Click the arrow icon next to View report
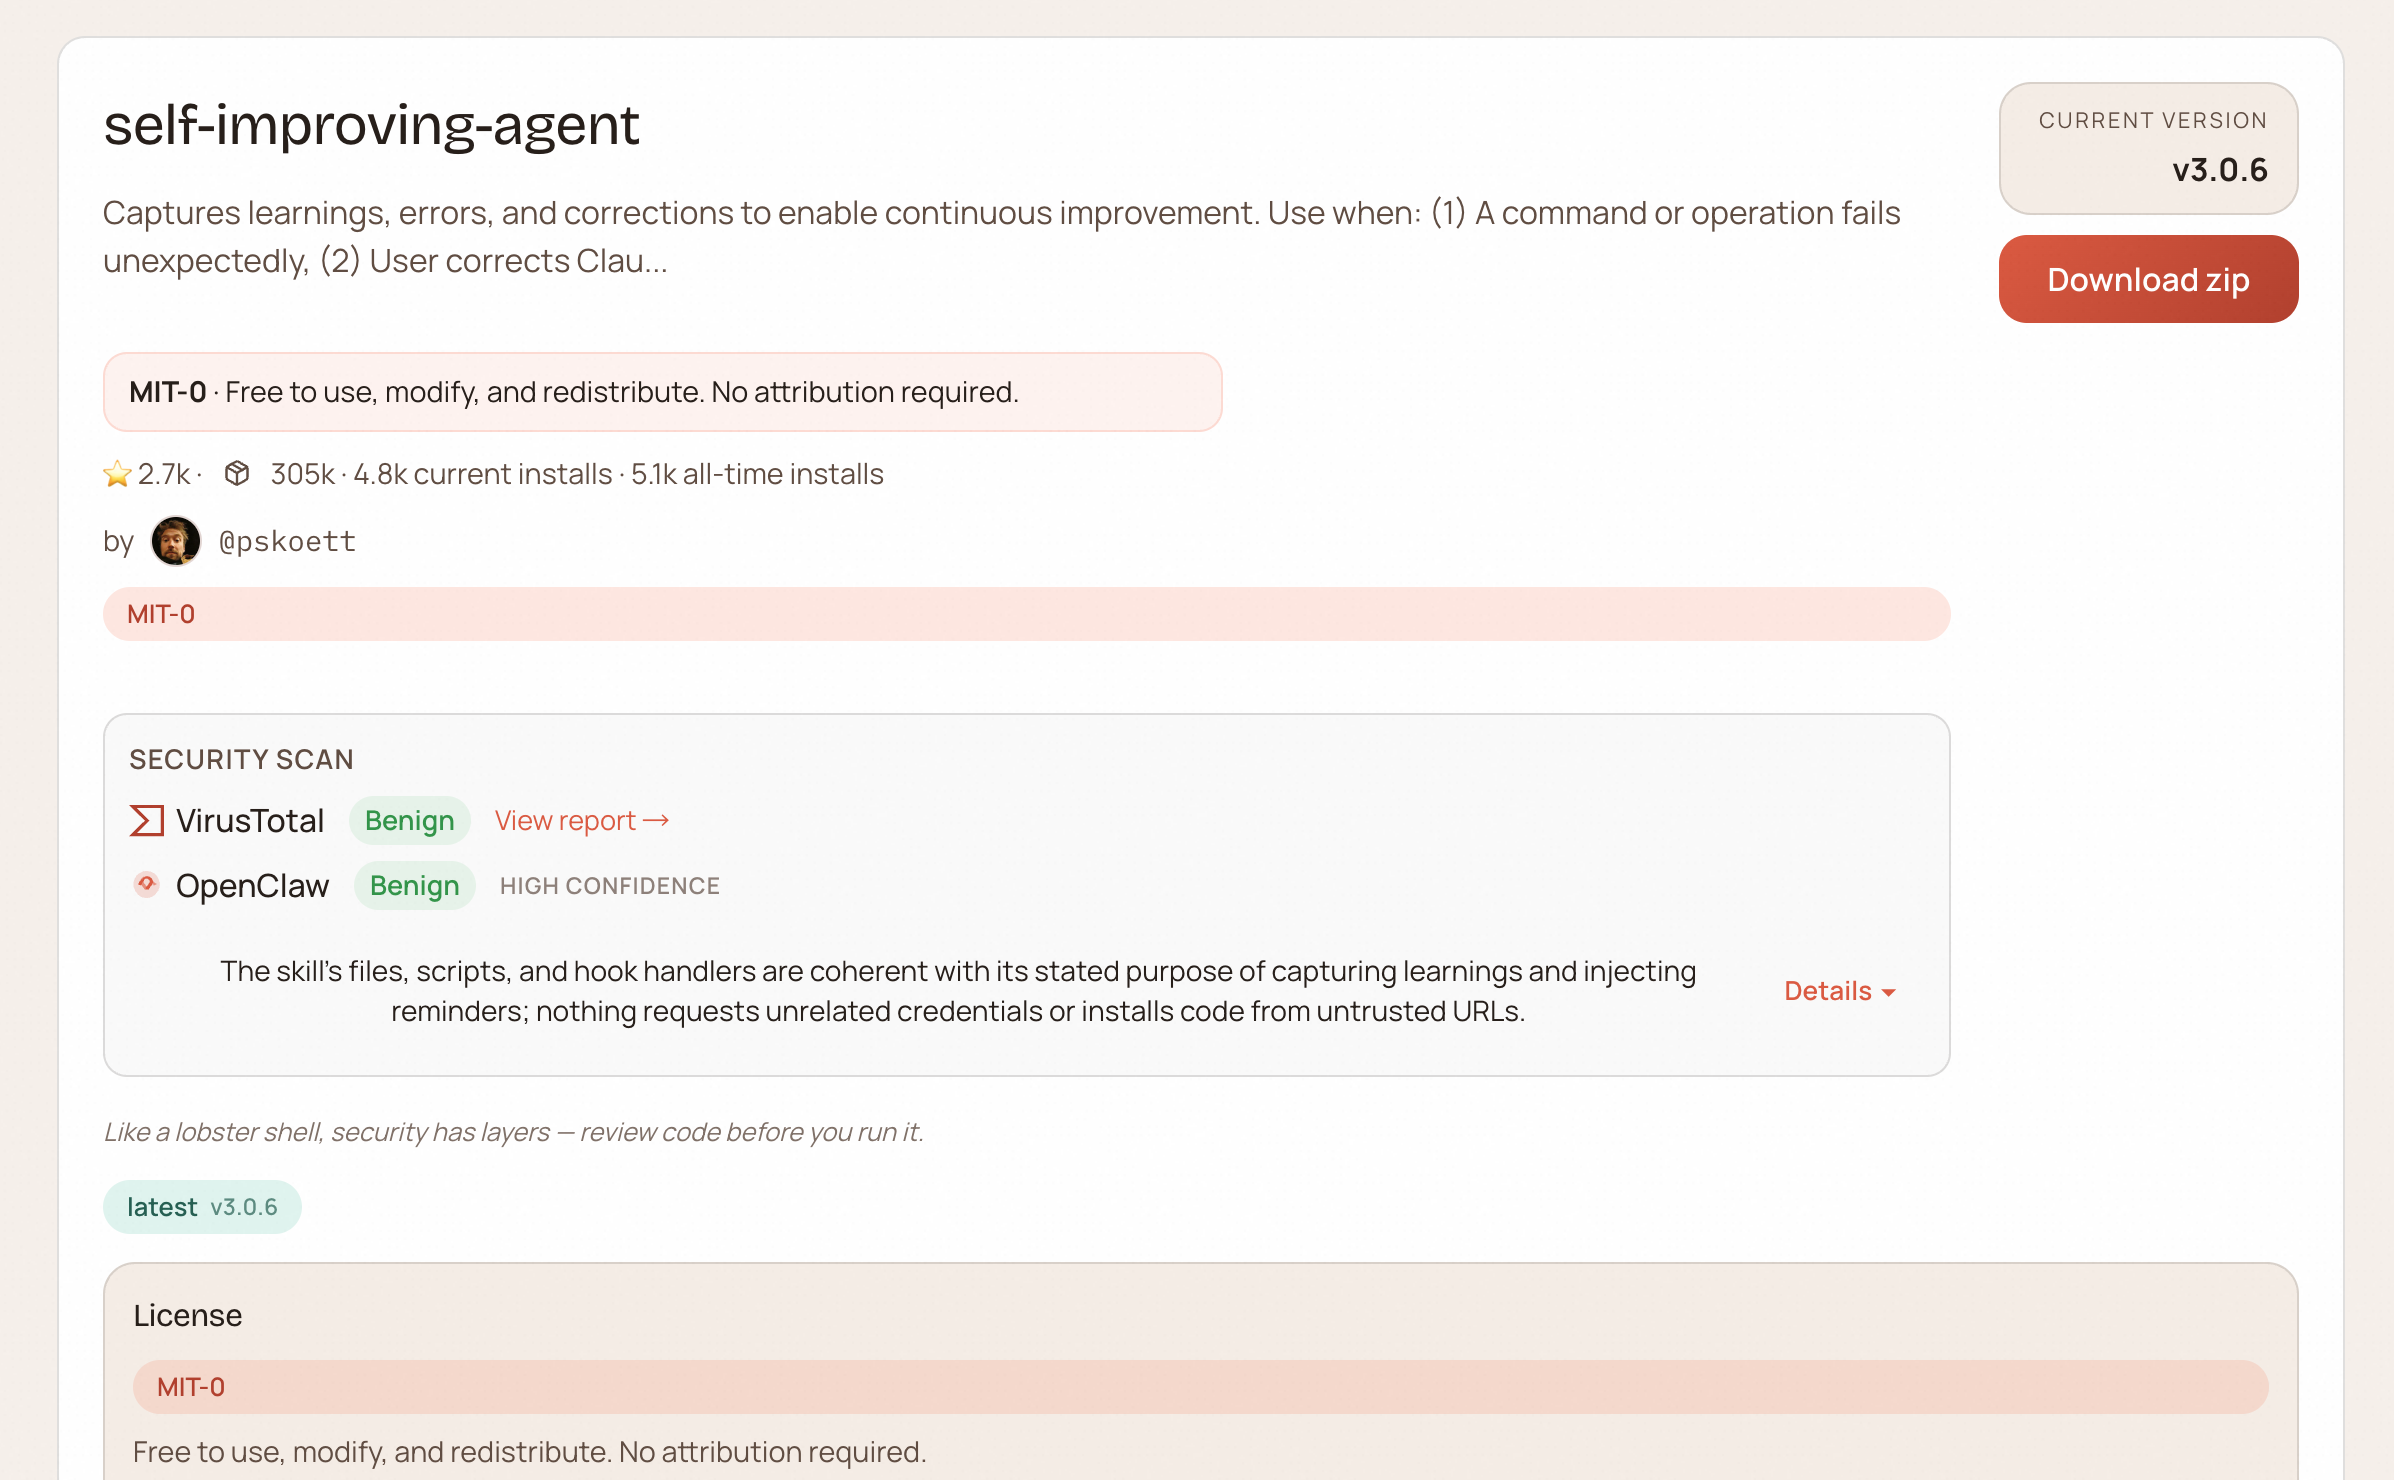The image size is (2394, 1480). pos(658,819)
